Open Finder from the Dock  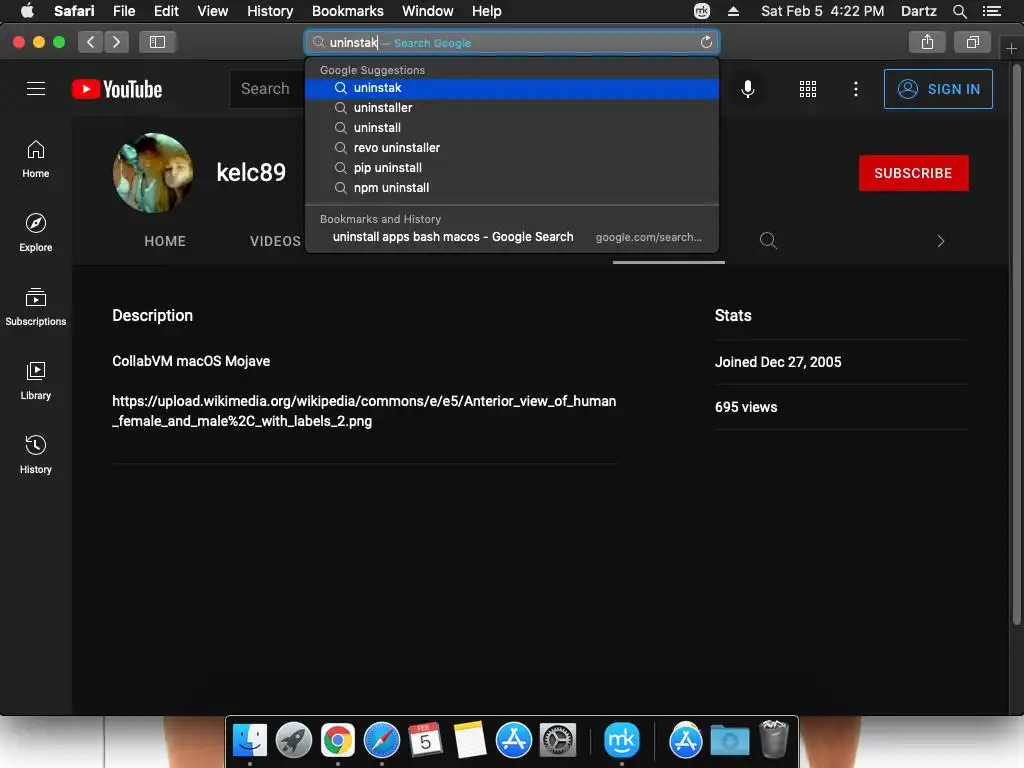pyautogui.click(x=250, y=740)
